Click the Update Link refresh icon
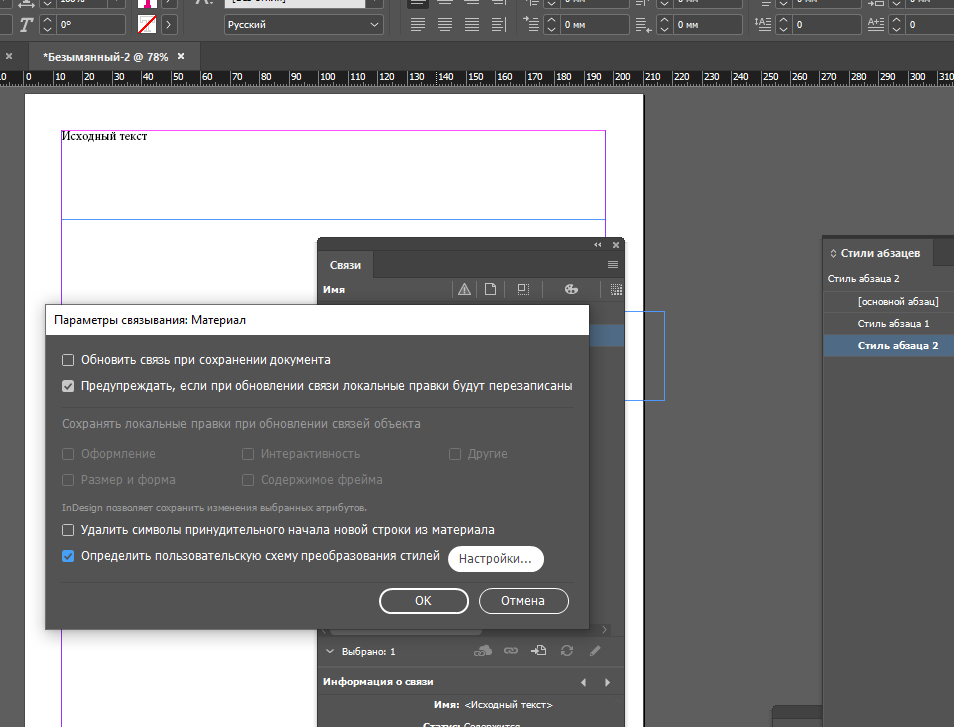954x727 pixels. pos(567,651)
